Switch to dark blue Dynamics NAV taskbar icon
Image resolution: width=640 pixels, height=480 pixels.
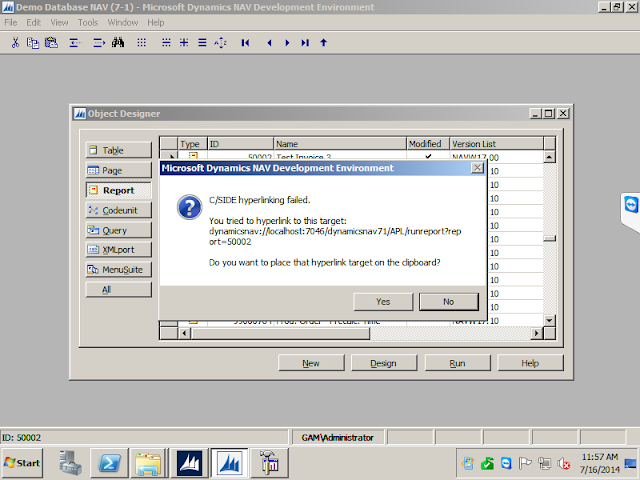(x=189, y=463)
